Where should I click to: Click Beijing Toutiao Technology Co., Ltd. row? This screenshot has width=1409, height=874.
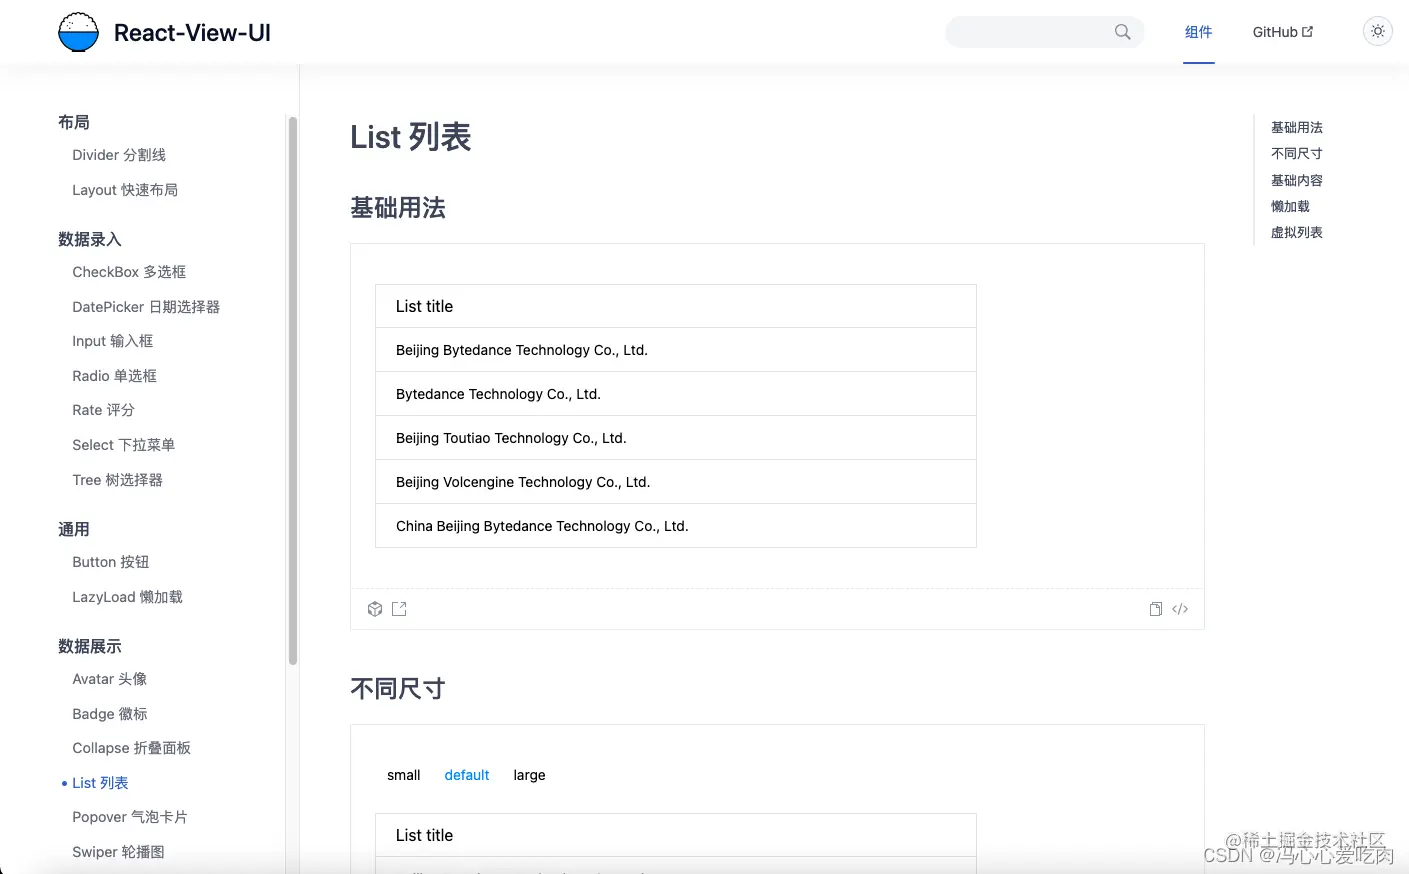(x=676, y=438)
